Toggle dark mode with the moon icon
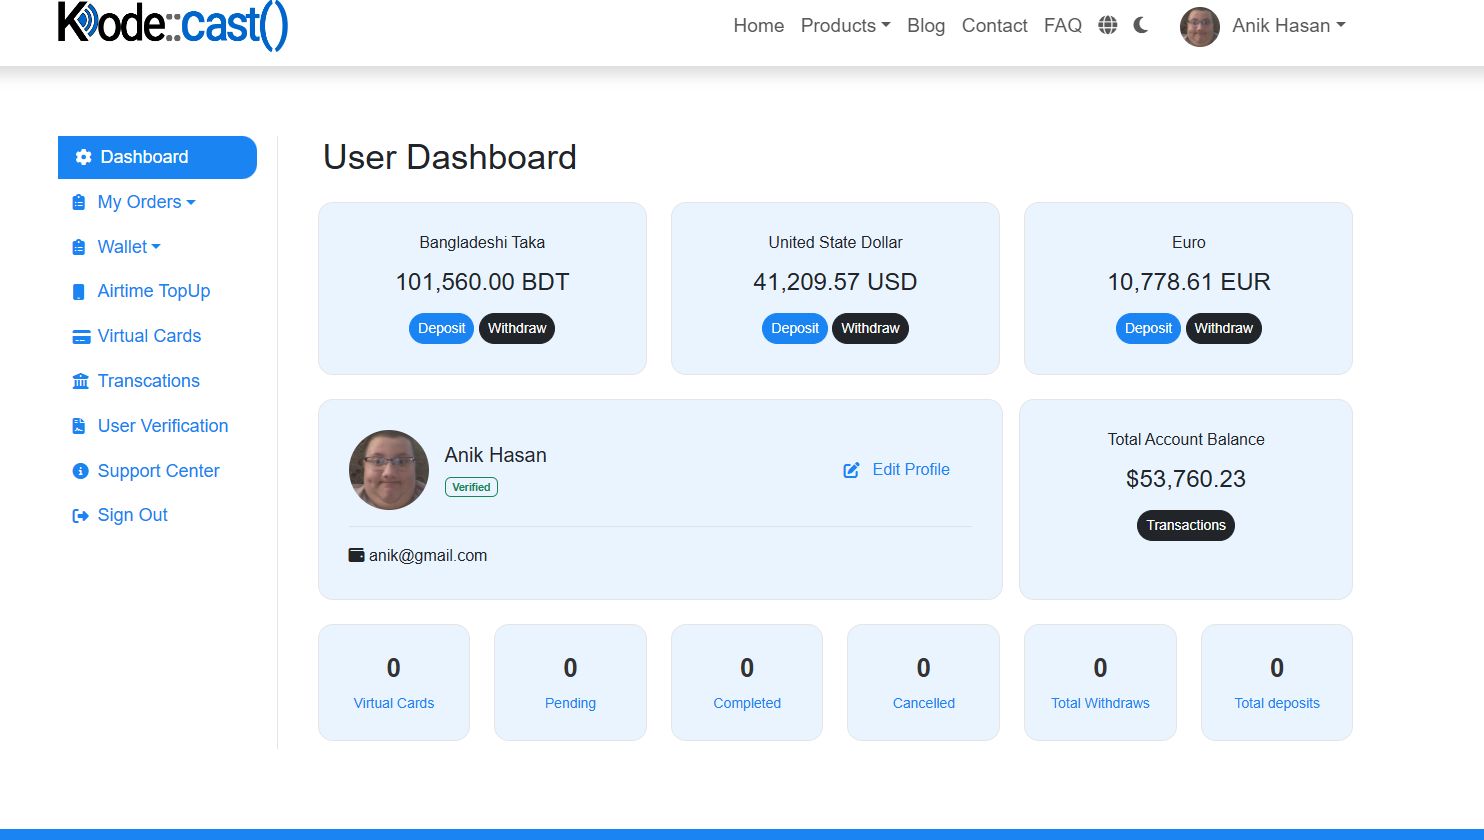 click(1141, 26)
